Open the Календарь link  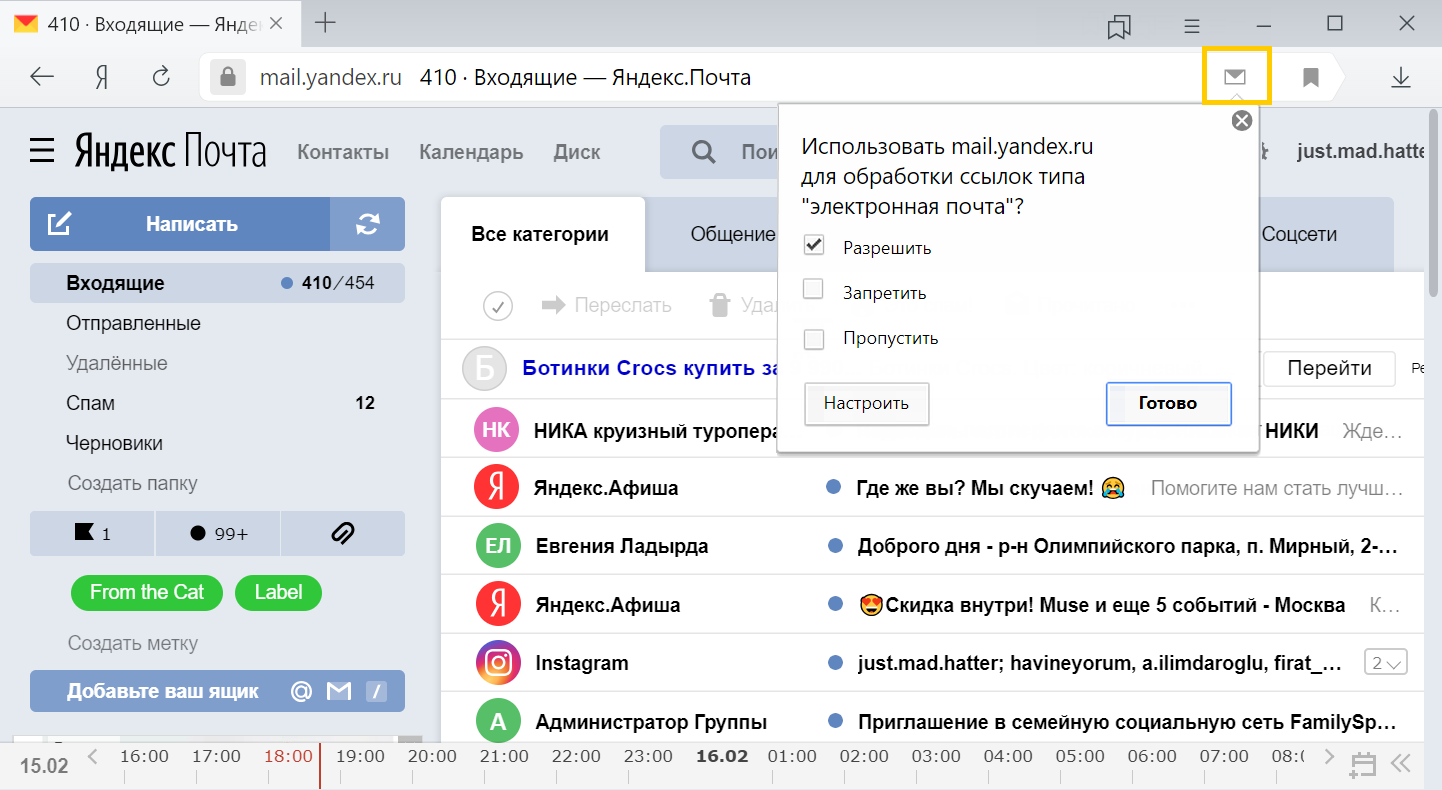pos(471,152)
